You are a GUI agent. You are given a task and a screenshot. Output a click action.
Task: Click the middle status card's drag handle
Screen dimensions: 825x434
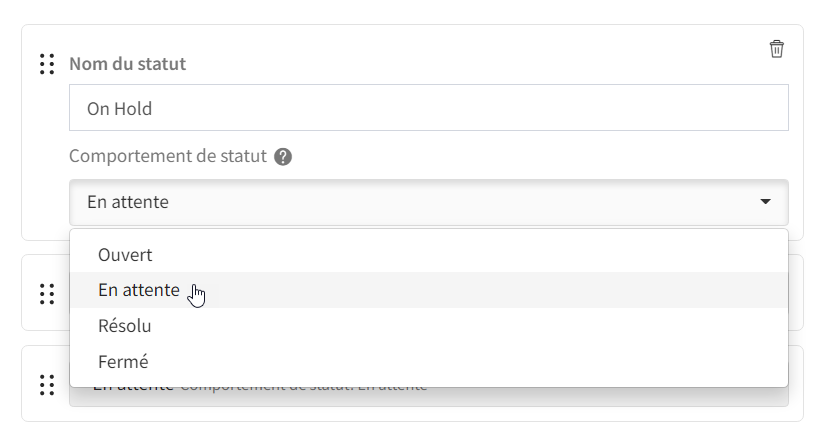pos(47,294)
